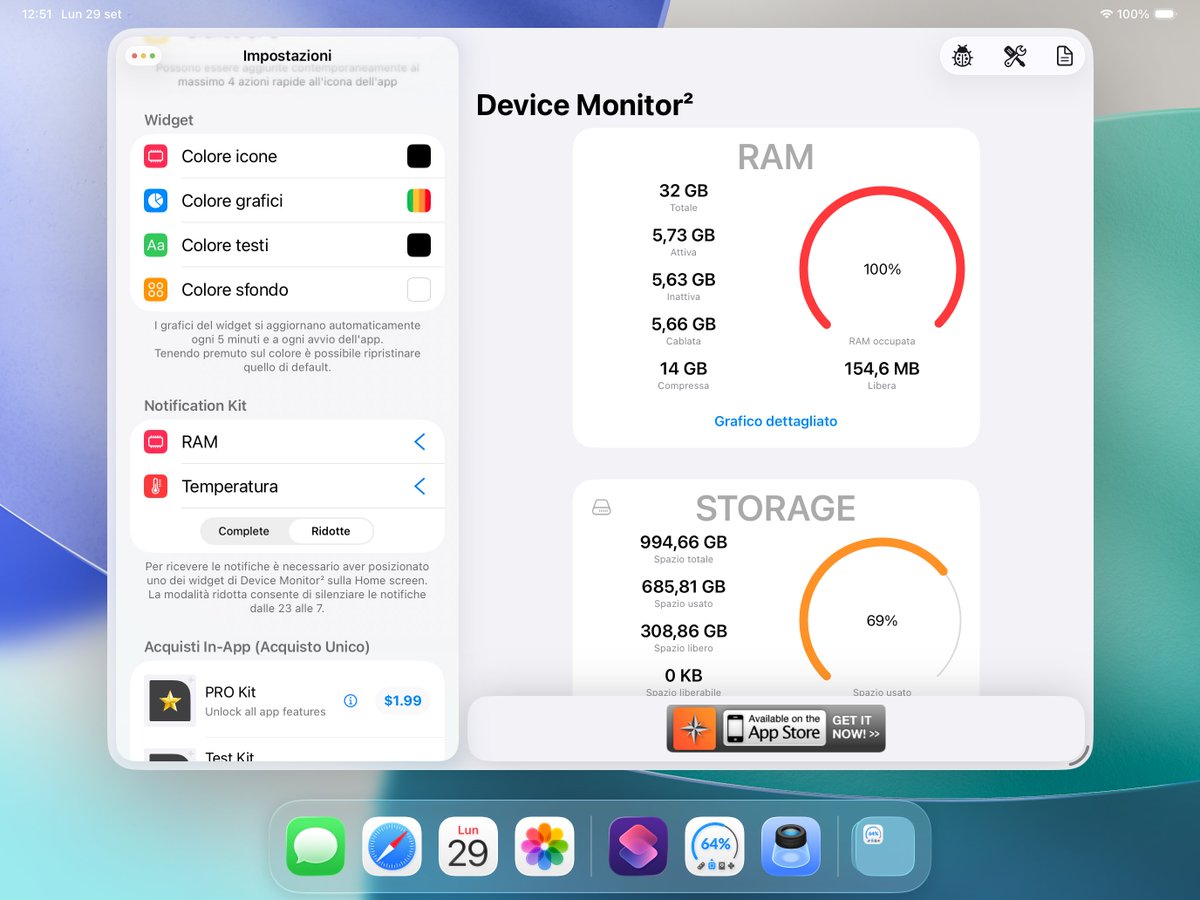Open Device Monitor 64% dock icon

click(714, 847)
